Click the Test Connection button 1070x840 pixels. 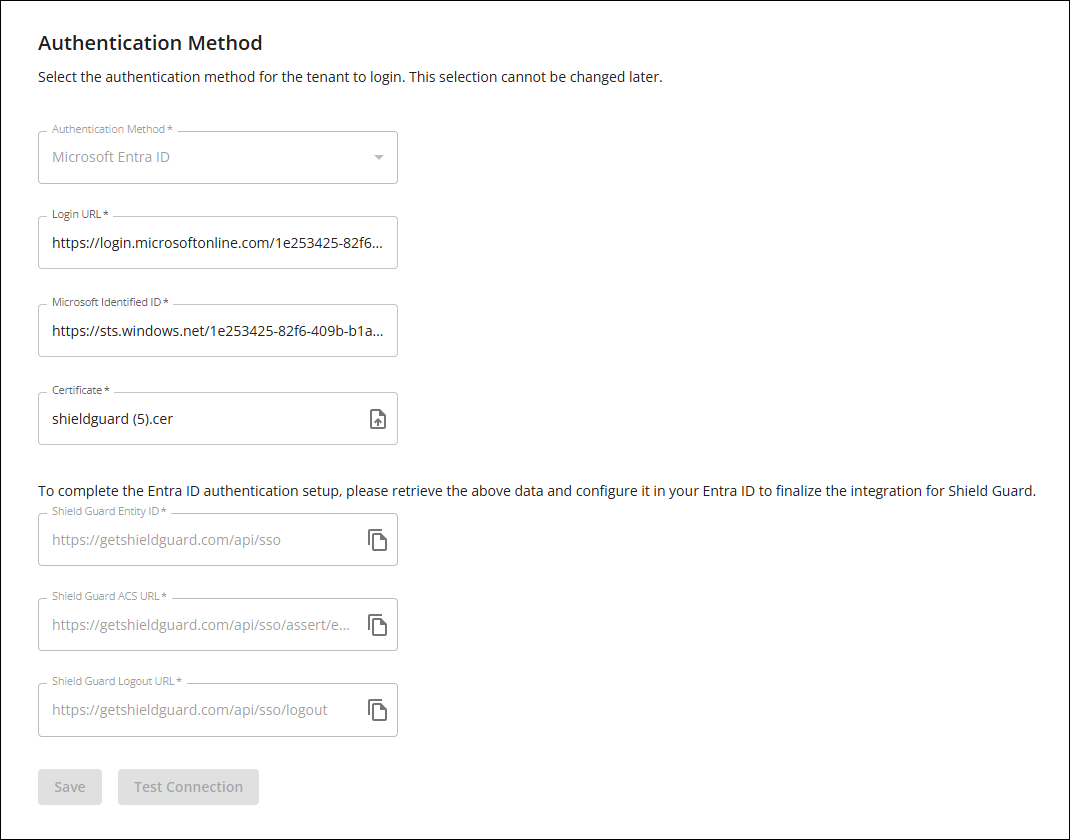(x=188, y=787)
